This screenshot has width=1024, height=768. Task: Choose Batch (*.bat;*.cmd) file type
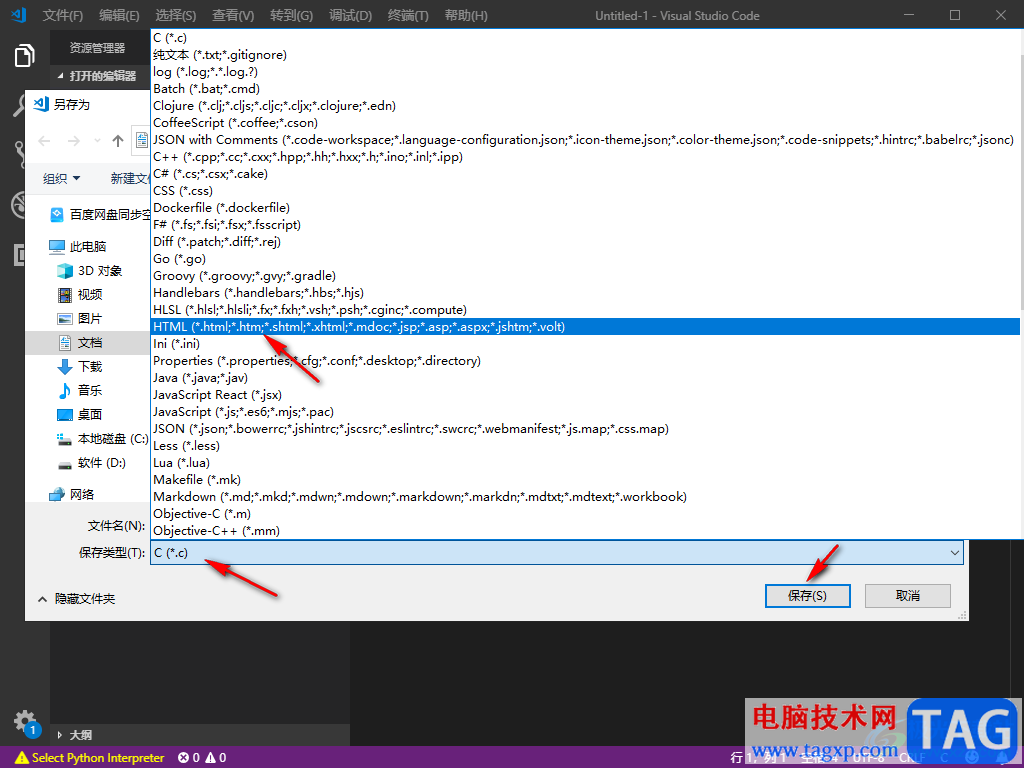pyautogui.click(x=585, y=89)
